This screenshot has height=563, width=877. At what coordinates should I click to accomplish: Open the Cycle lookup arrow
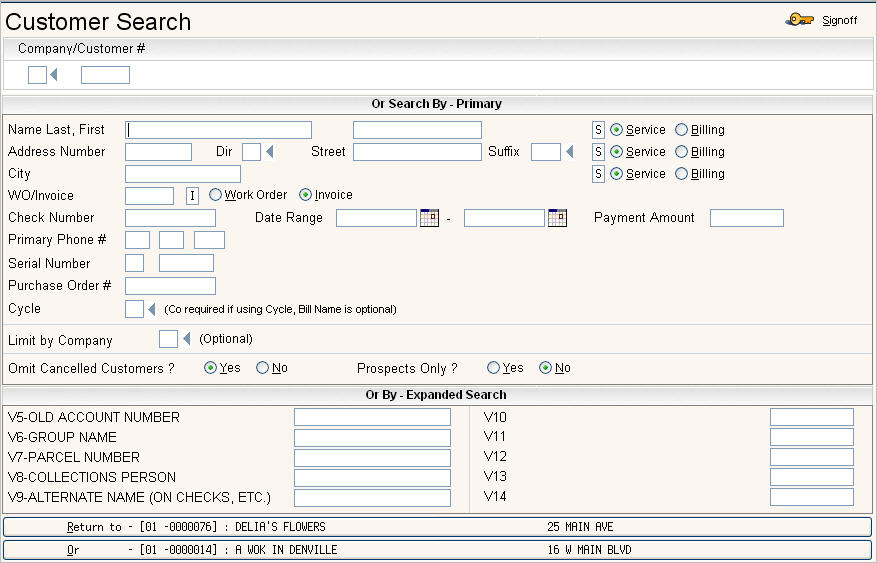click(x=152, y=309)
